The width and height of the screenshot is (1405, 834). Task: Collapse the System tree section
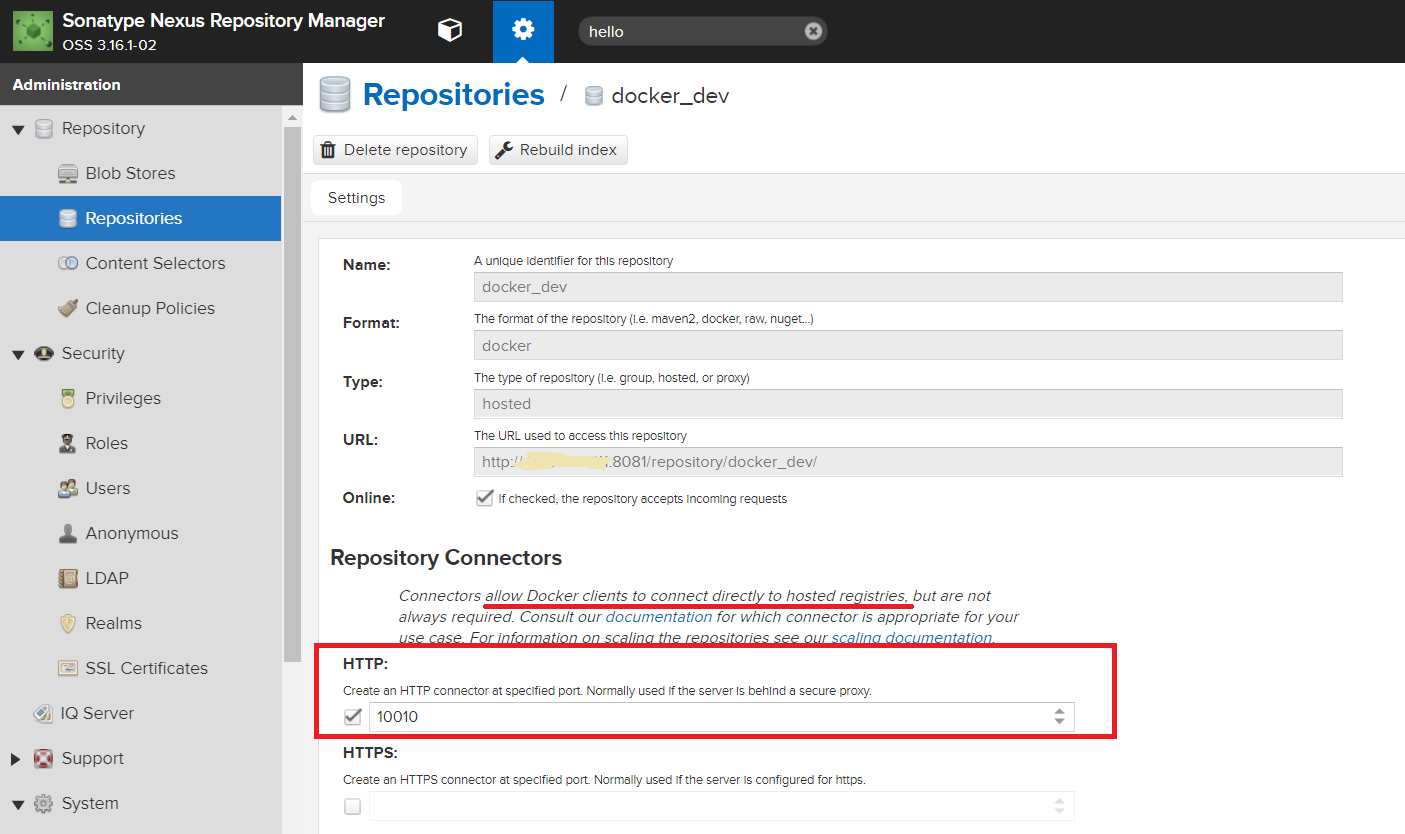tap(18, 804)
